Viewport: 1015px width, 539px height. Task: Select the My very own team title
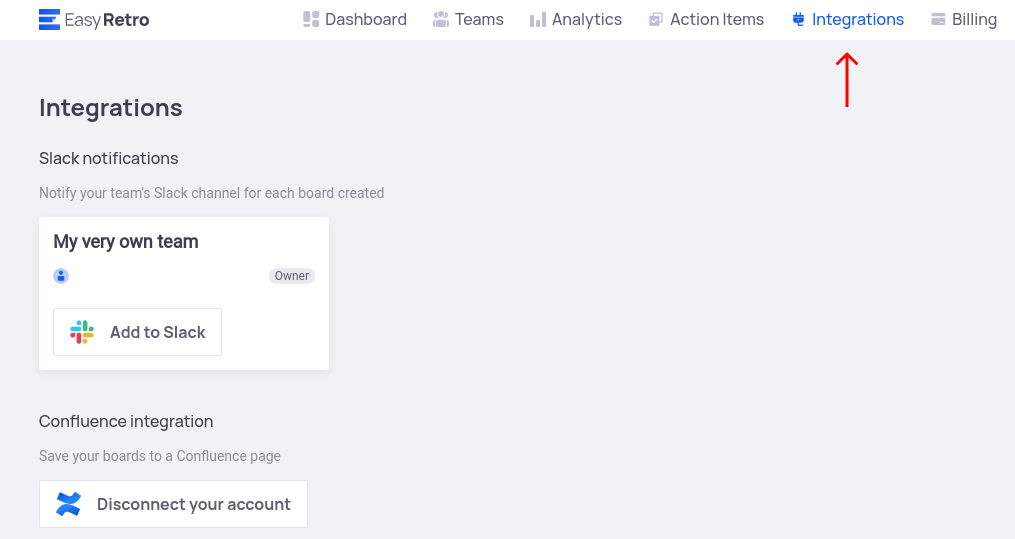coord(126,242)
